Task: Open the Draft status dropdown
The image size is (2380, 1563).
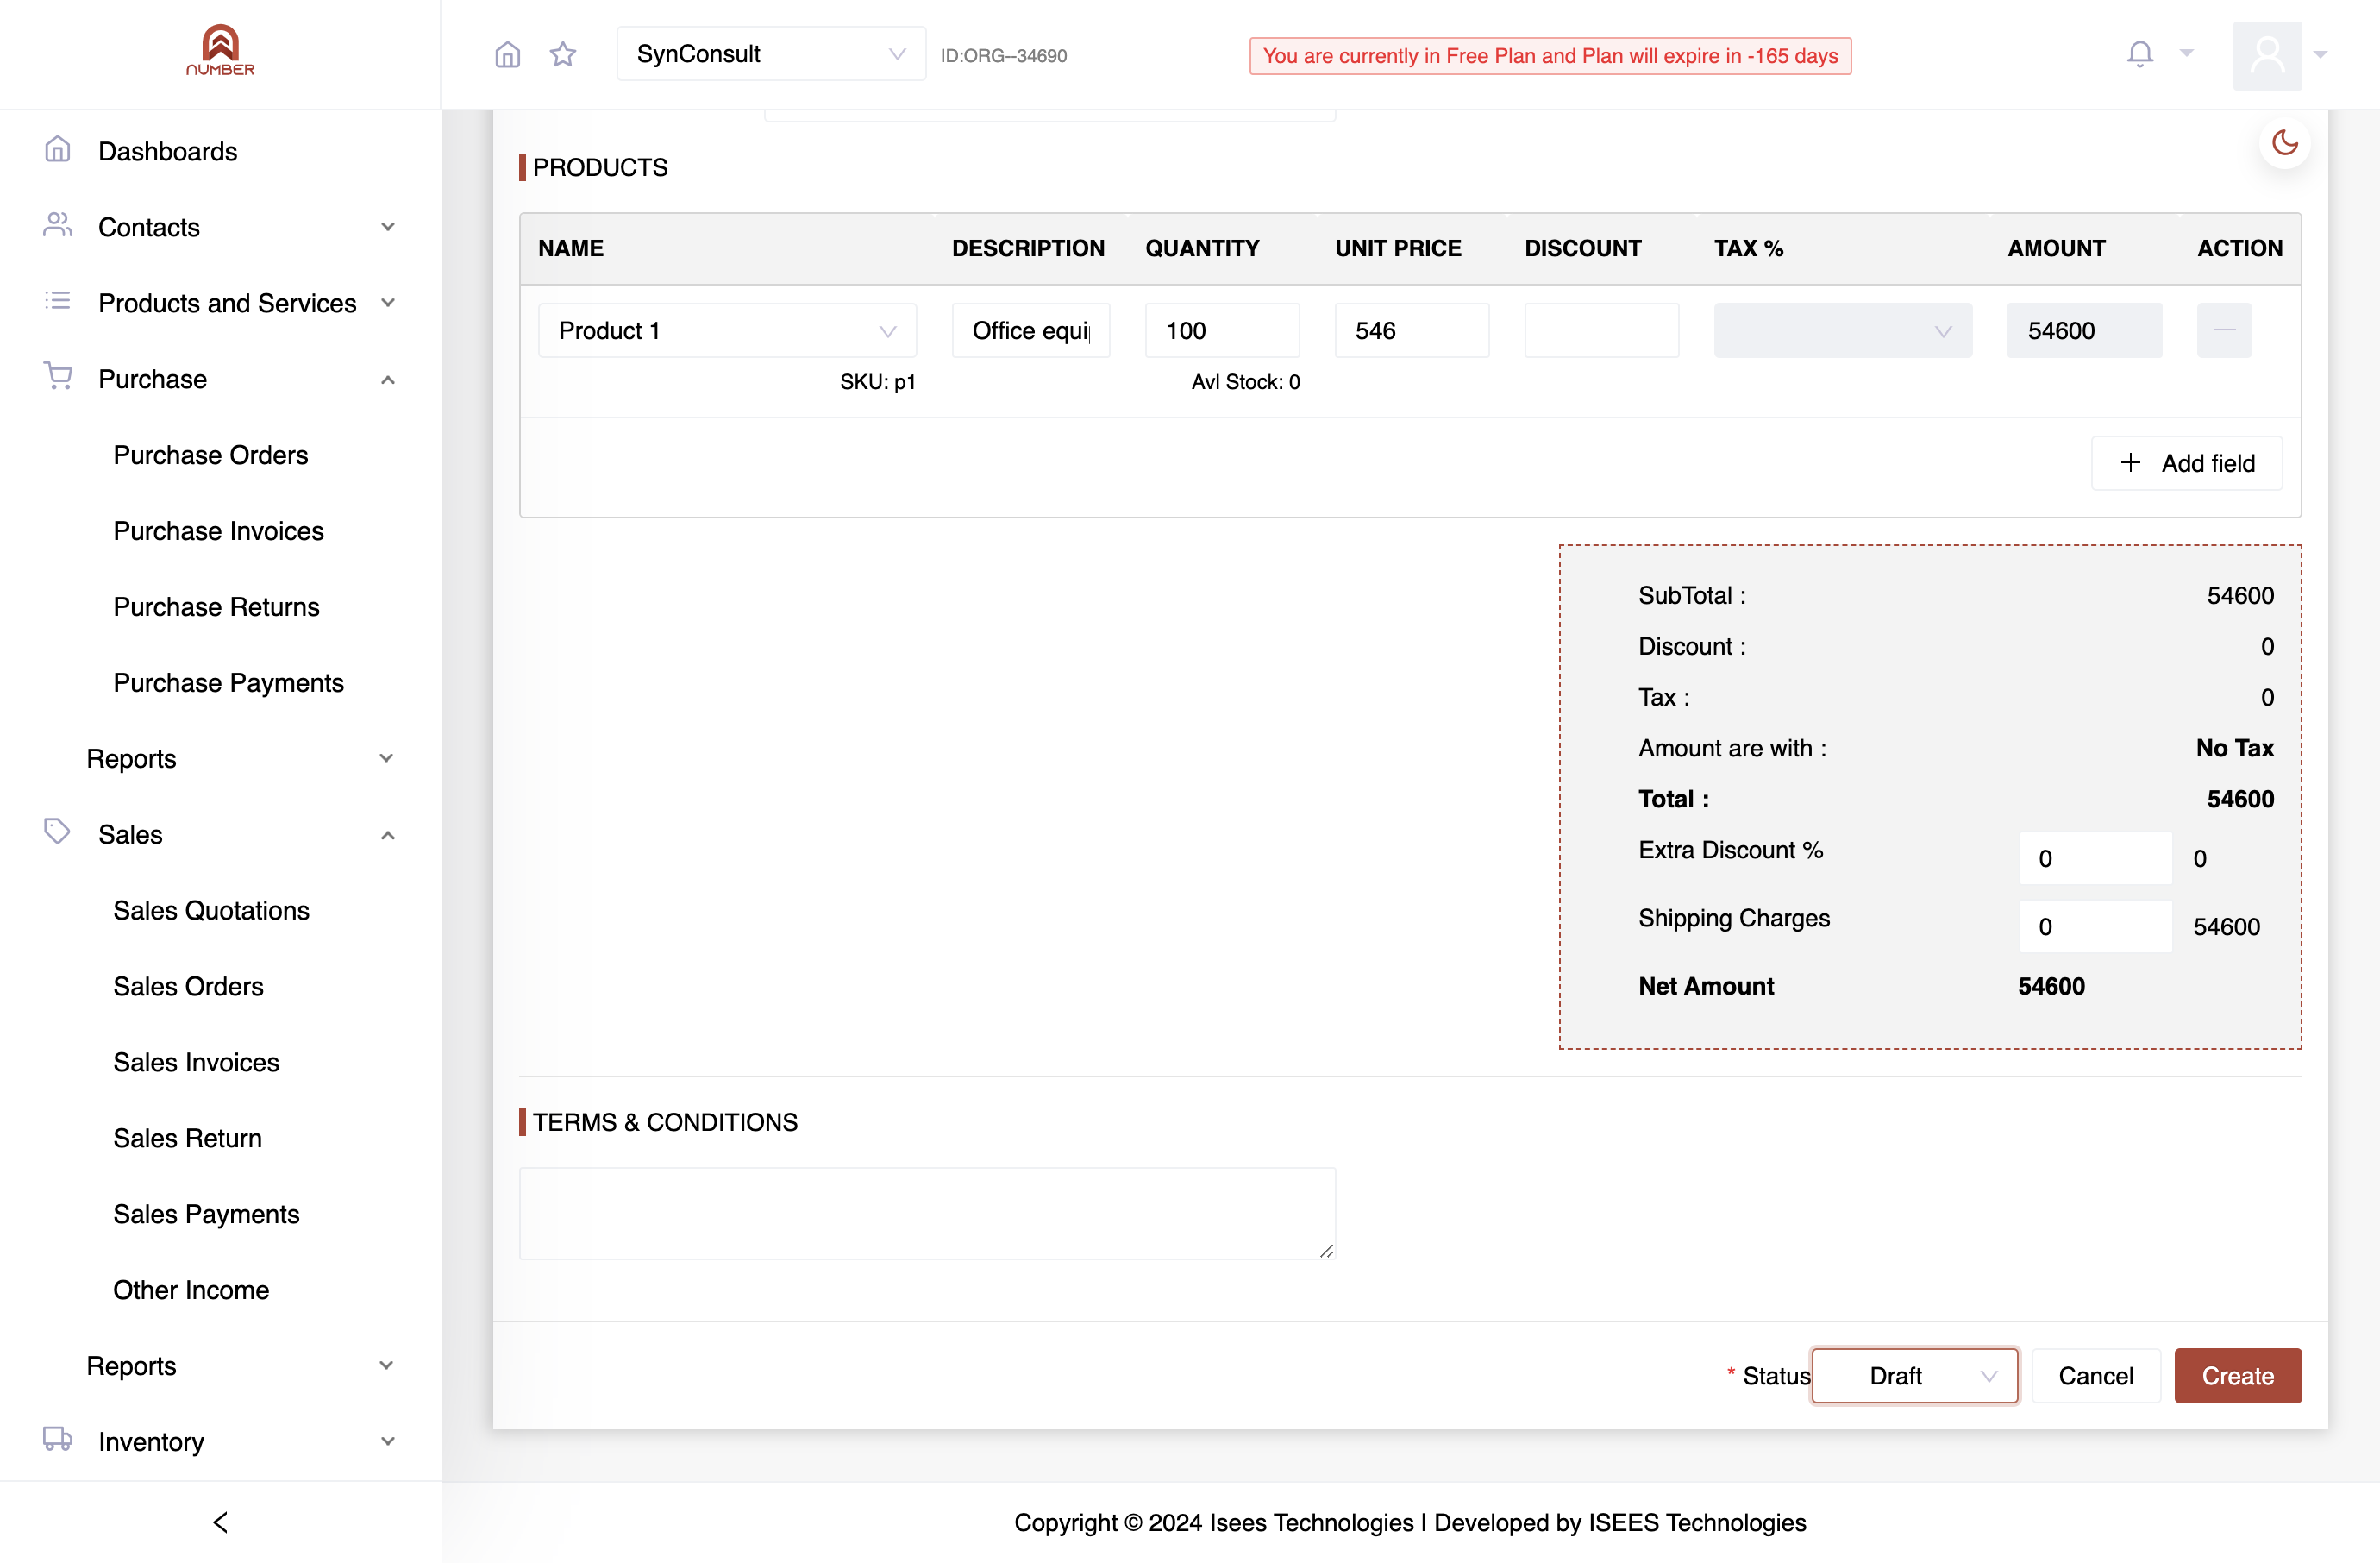Action: click(x=1914, y=1375)
